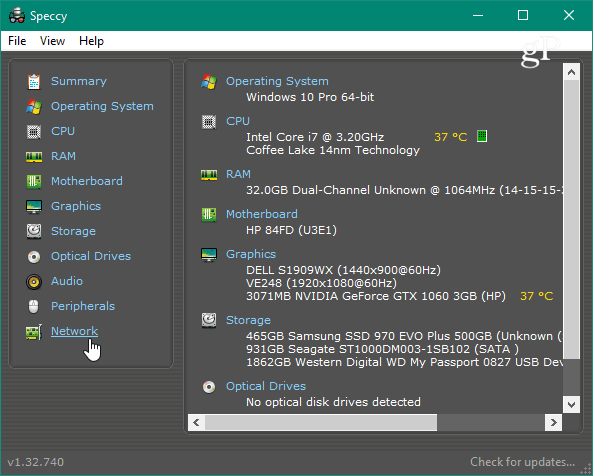This screenshot has width=593, height=476.
Task: Open the View menu
Action: pyautogui.click(x=52, y=41)
